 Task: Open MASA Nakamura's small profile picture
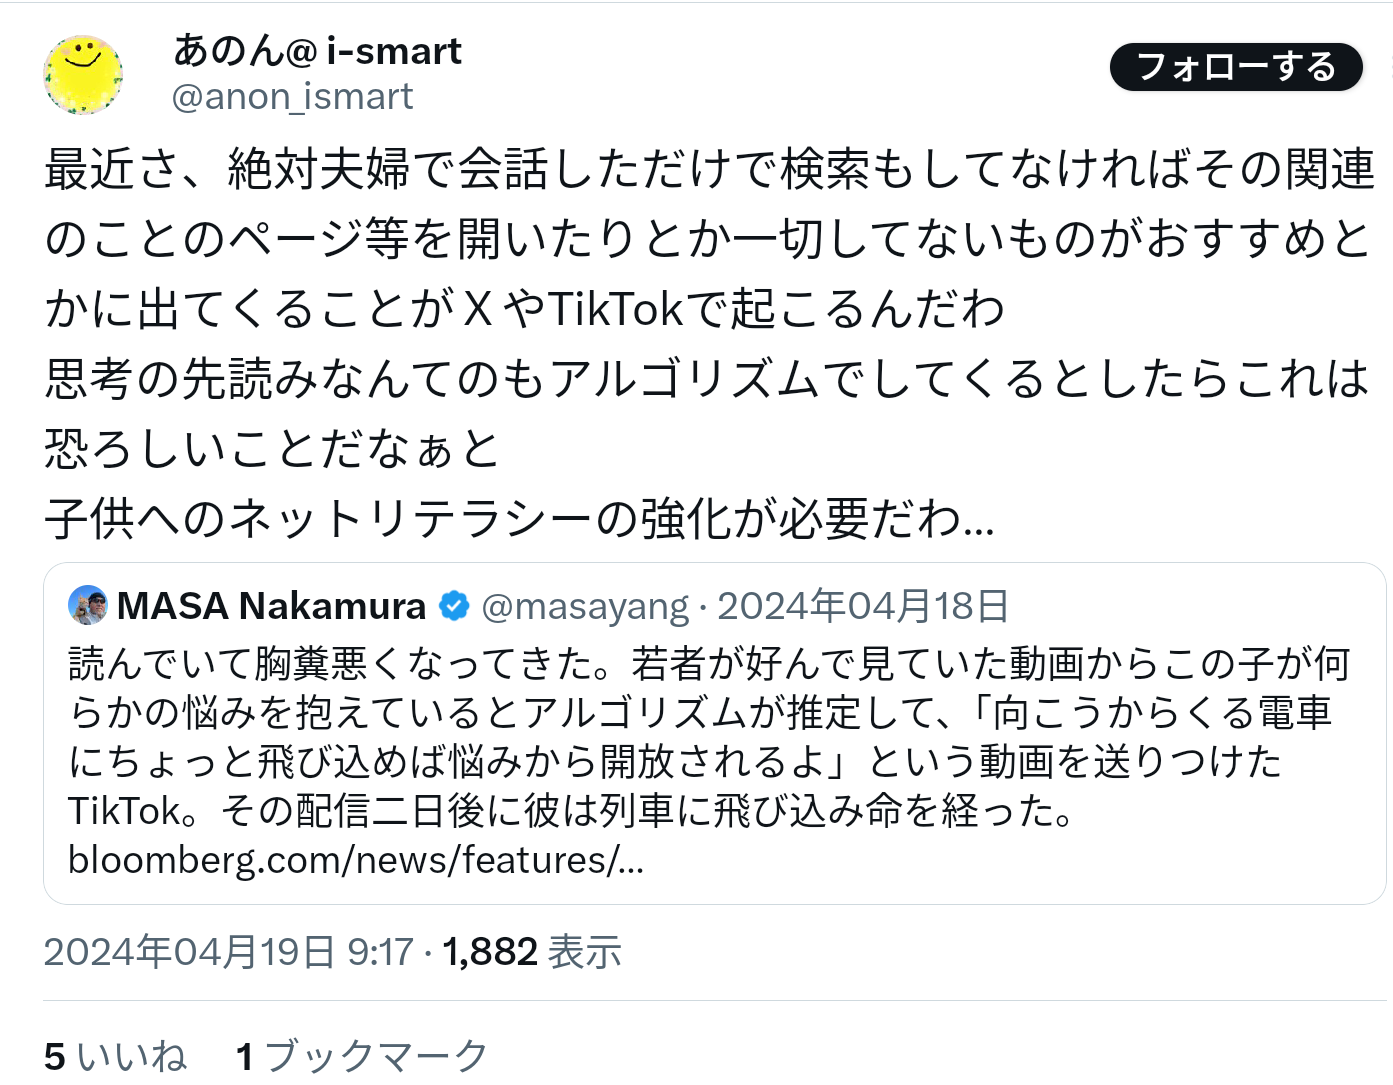point(88,605)
